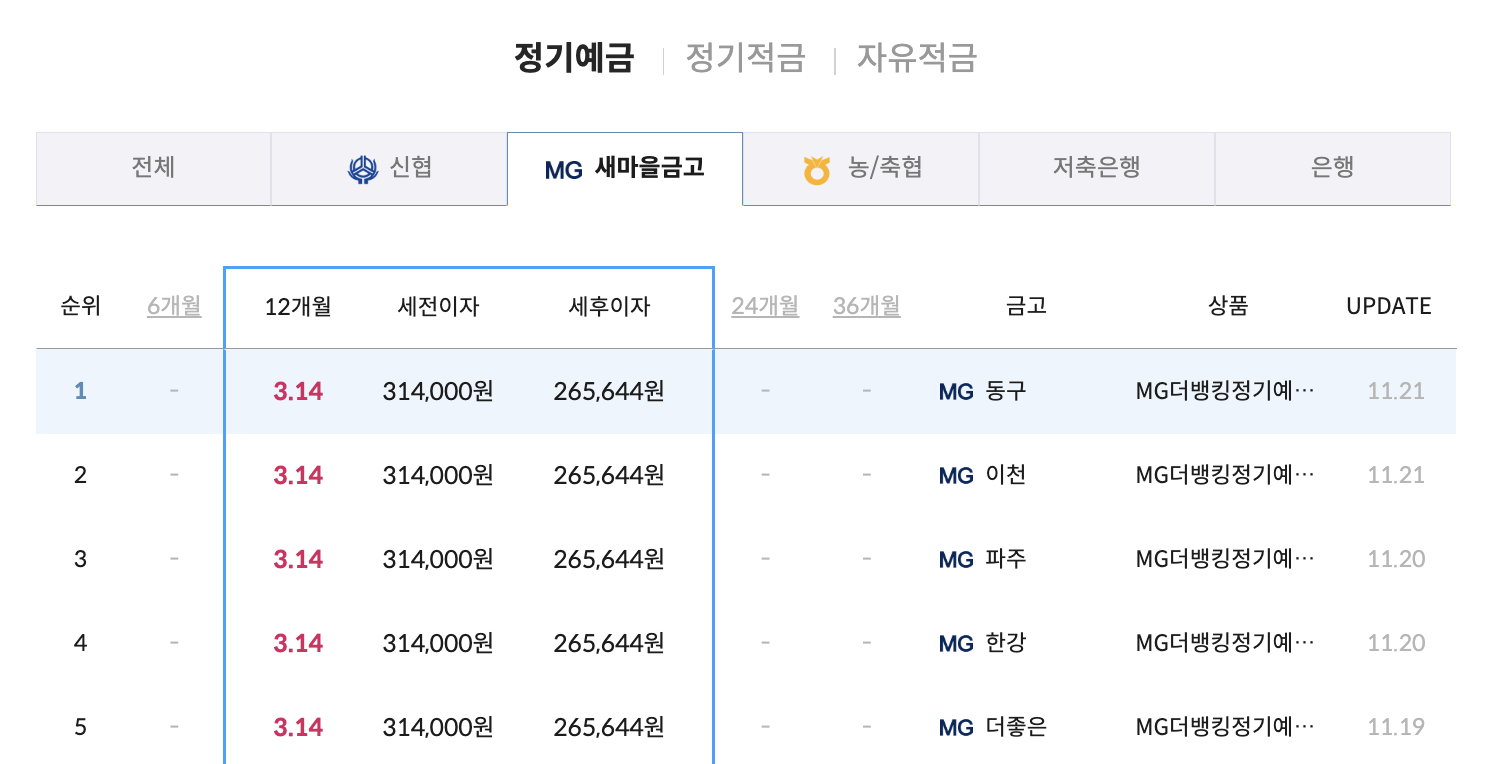The image size is (1506, 764).
Task: Click 314,000원 in the 동구 row
Action: tap(438, 392)
